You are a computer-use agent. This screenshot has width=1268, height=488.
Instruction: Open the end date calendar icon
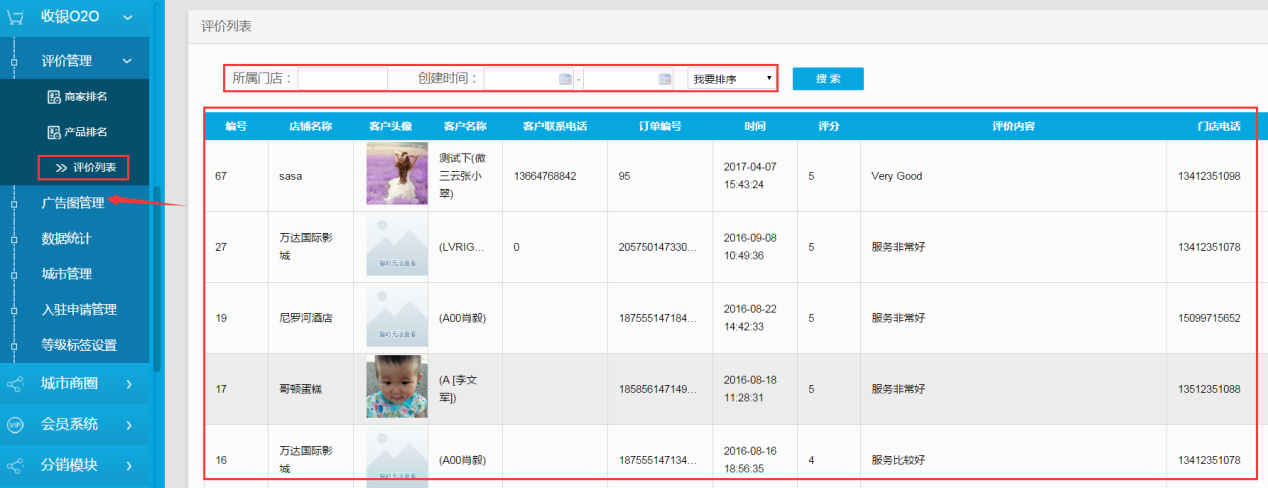point(665,78)
